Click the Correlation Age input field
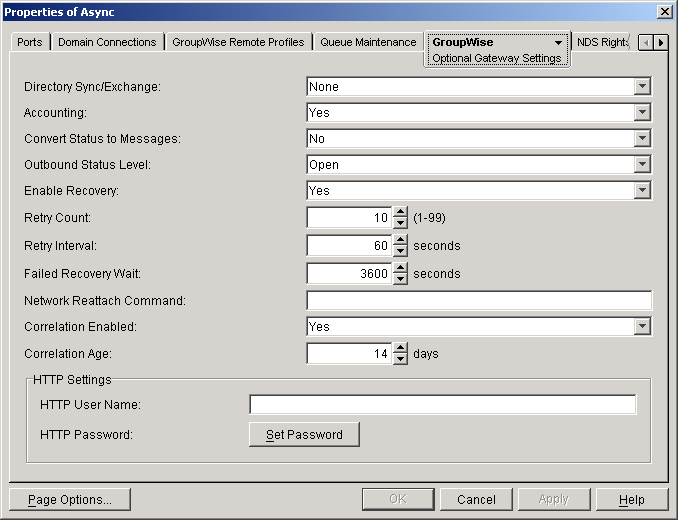This screenshot has height=520, width=678. click(349, 354)
